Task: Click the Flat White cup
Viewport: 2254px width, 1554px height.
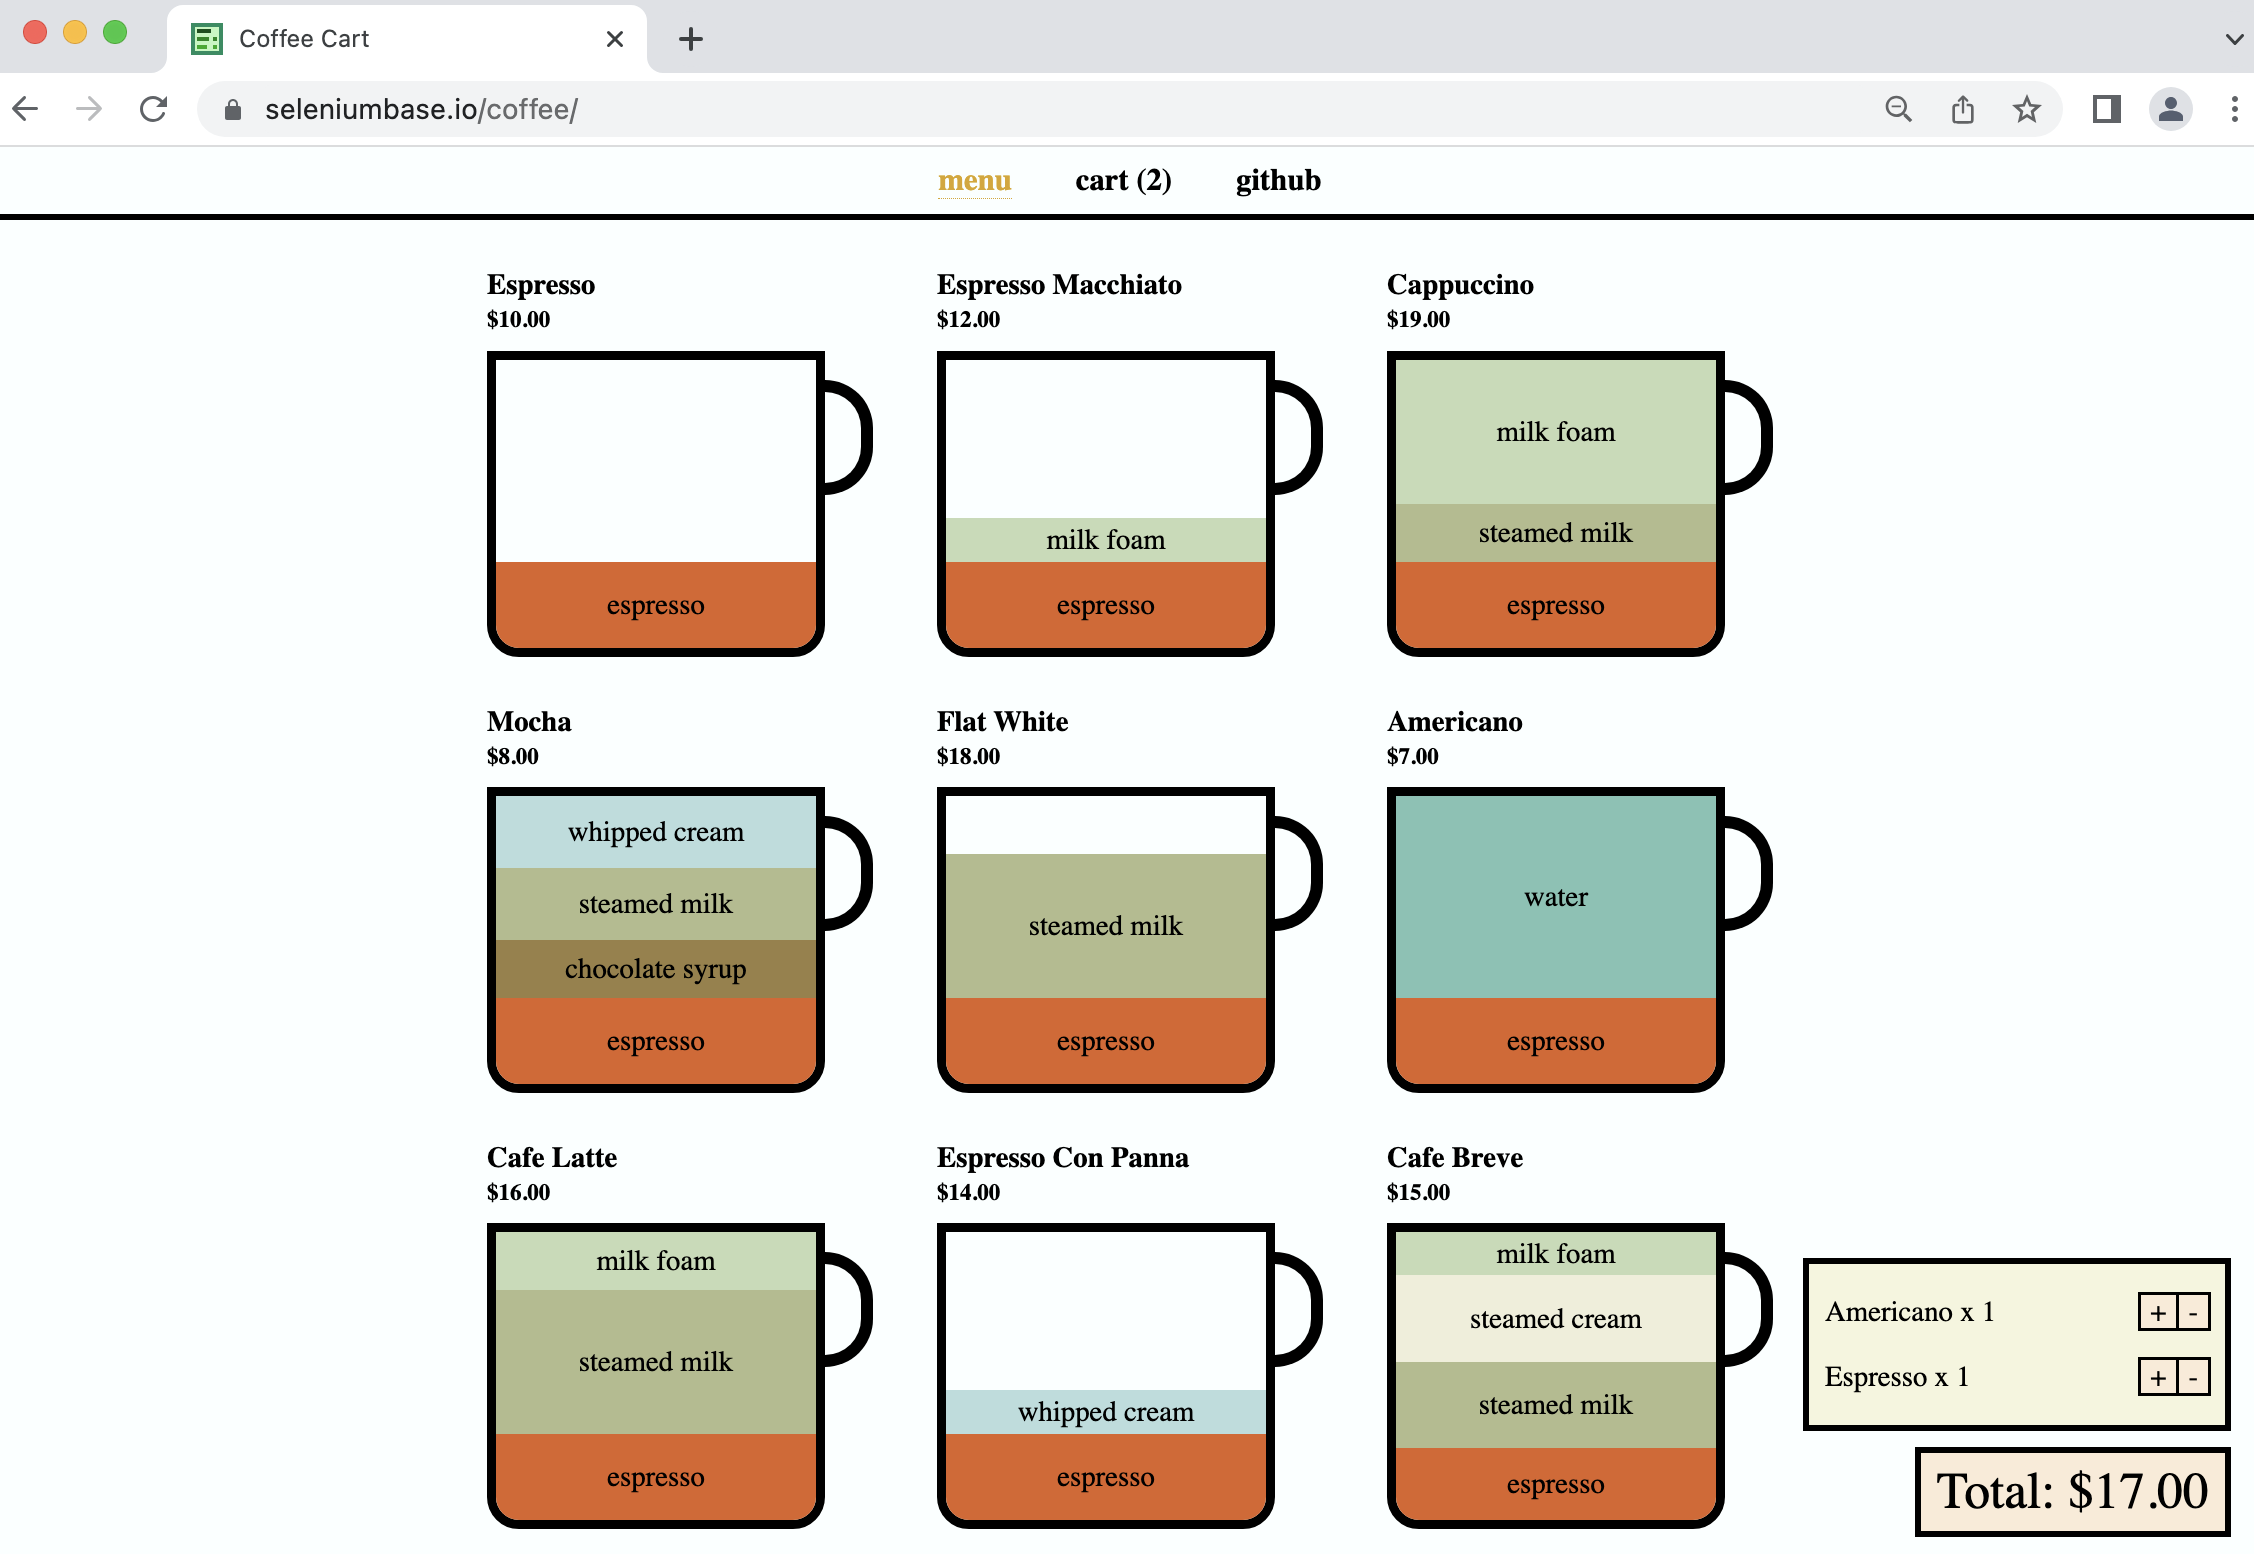Action: [1105, 939]
